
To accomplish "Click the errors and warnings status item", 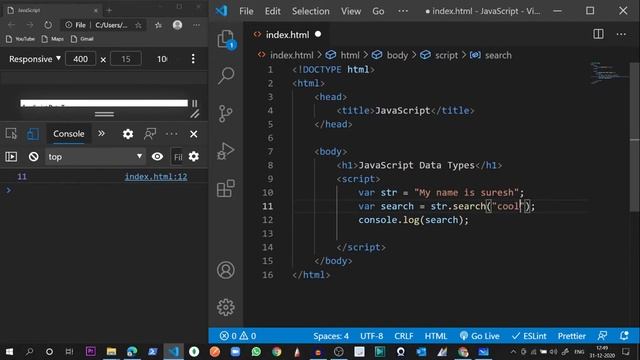I will [x=238, y=336].
